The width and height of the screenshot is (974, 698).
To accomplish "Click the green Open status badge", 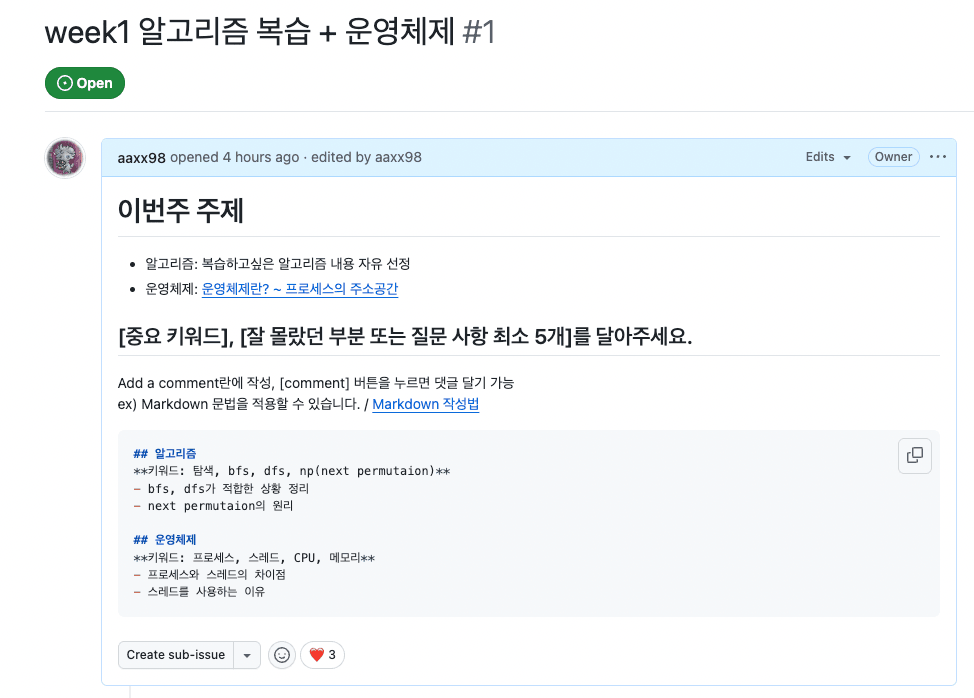I will (x=85, y=83).
